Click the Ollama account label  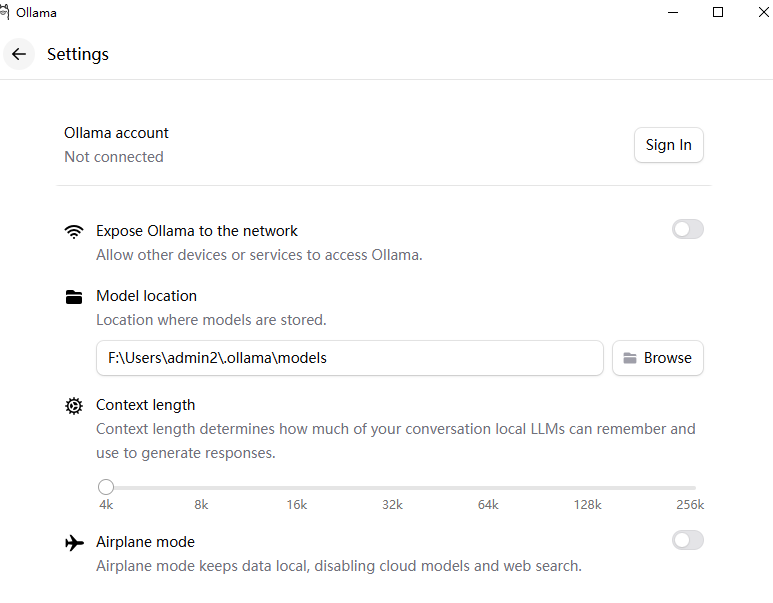pos(116,133)
